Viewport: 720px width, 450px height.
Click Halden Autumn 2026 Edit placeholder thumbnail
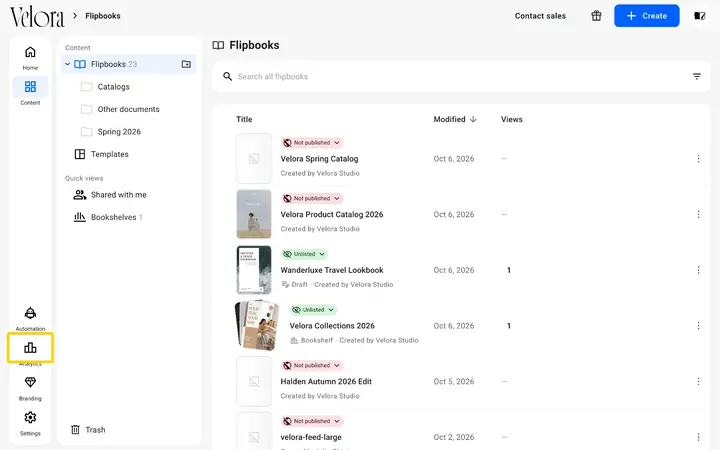[254, 382]
